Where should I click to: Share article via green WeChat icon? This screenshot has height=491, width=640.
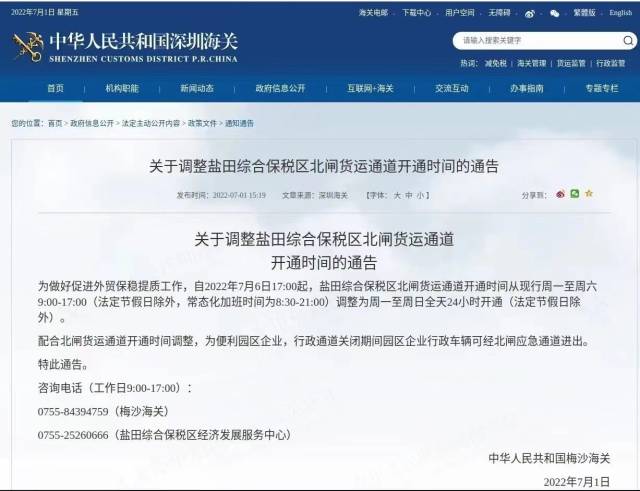[x=575, y=194]
